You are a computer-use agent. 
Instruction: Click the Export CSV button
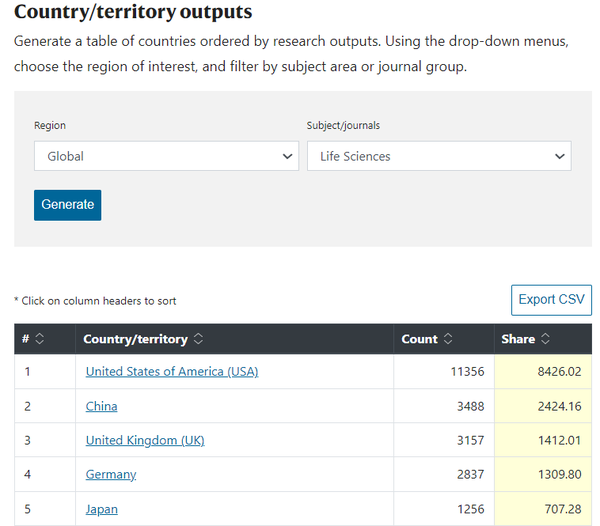551,300
